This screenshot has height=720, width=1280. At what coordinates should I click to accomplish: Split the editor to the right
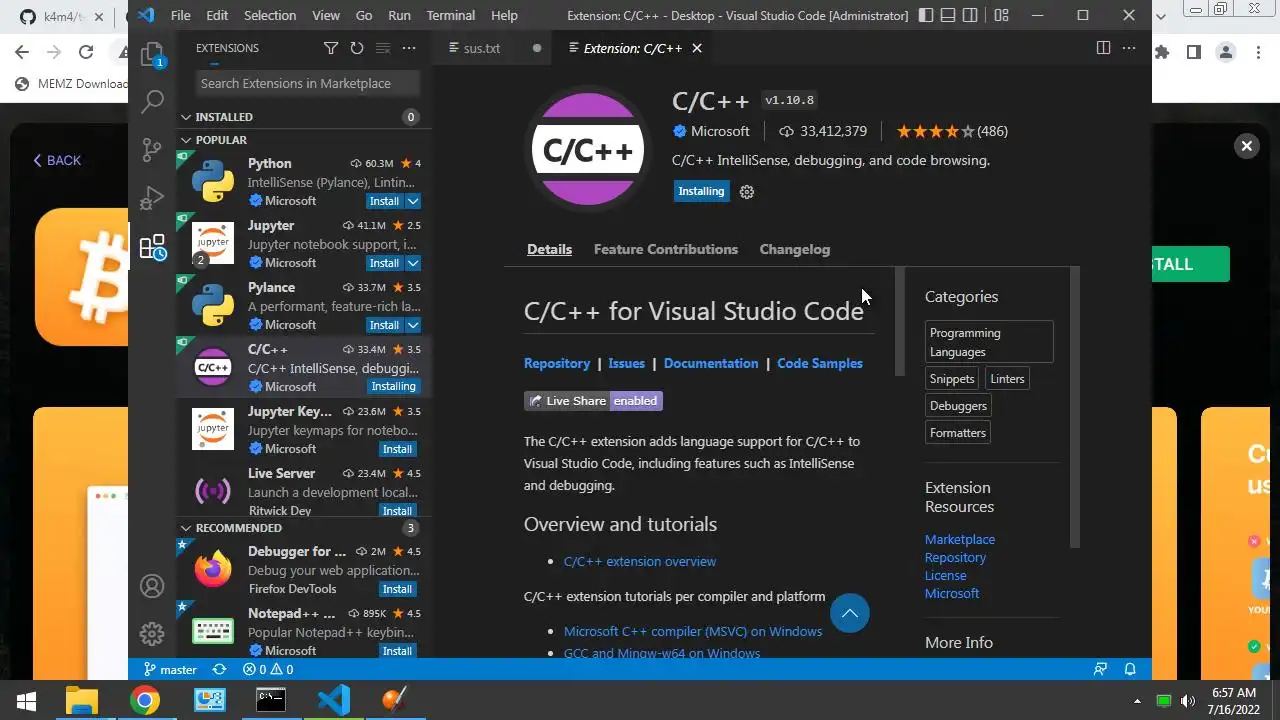[x=1103, y=48]
